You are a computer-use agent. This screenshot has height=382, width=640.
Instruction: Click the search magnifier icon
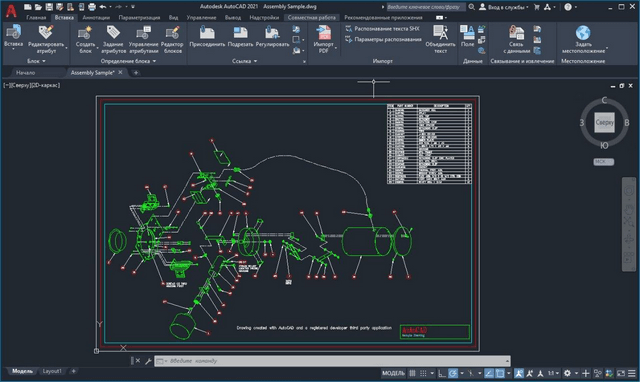471,7
